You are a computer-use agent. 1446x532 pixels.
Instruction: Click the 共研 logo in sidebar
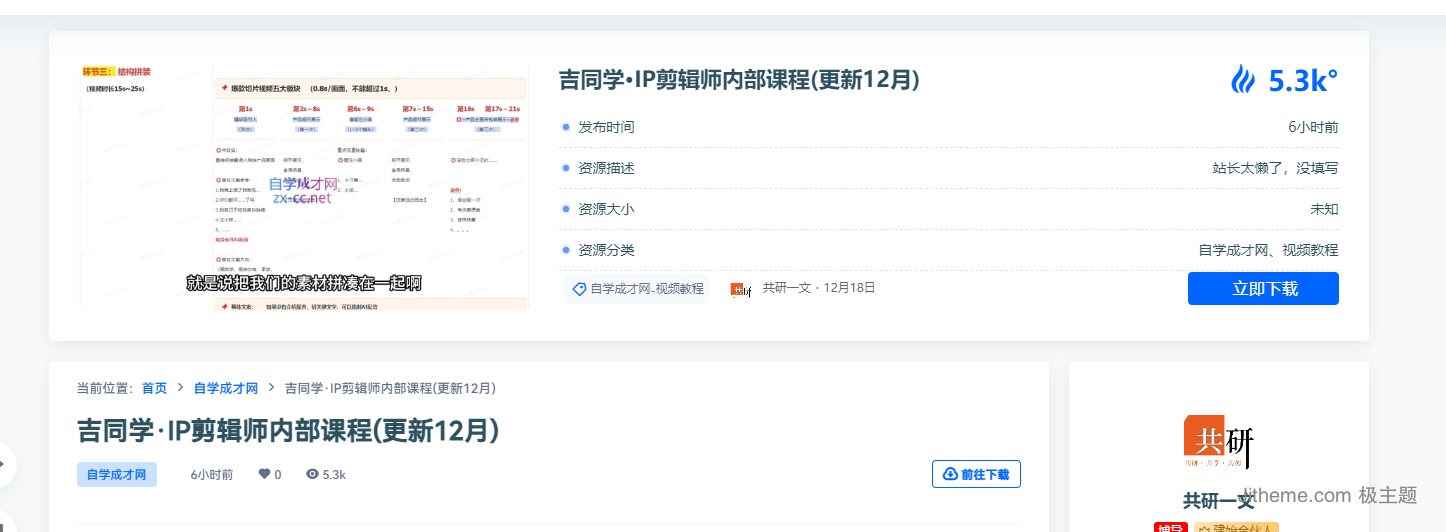[1218, 441]
